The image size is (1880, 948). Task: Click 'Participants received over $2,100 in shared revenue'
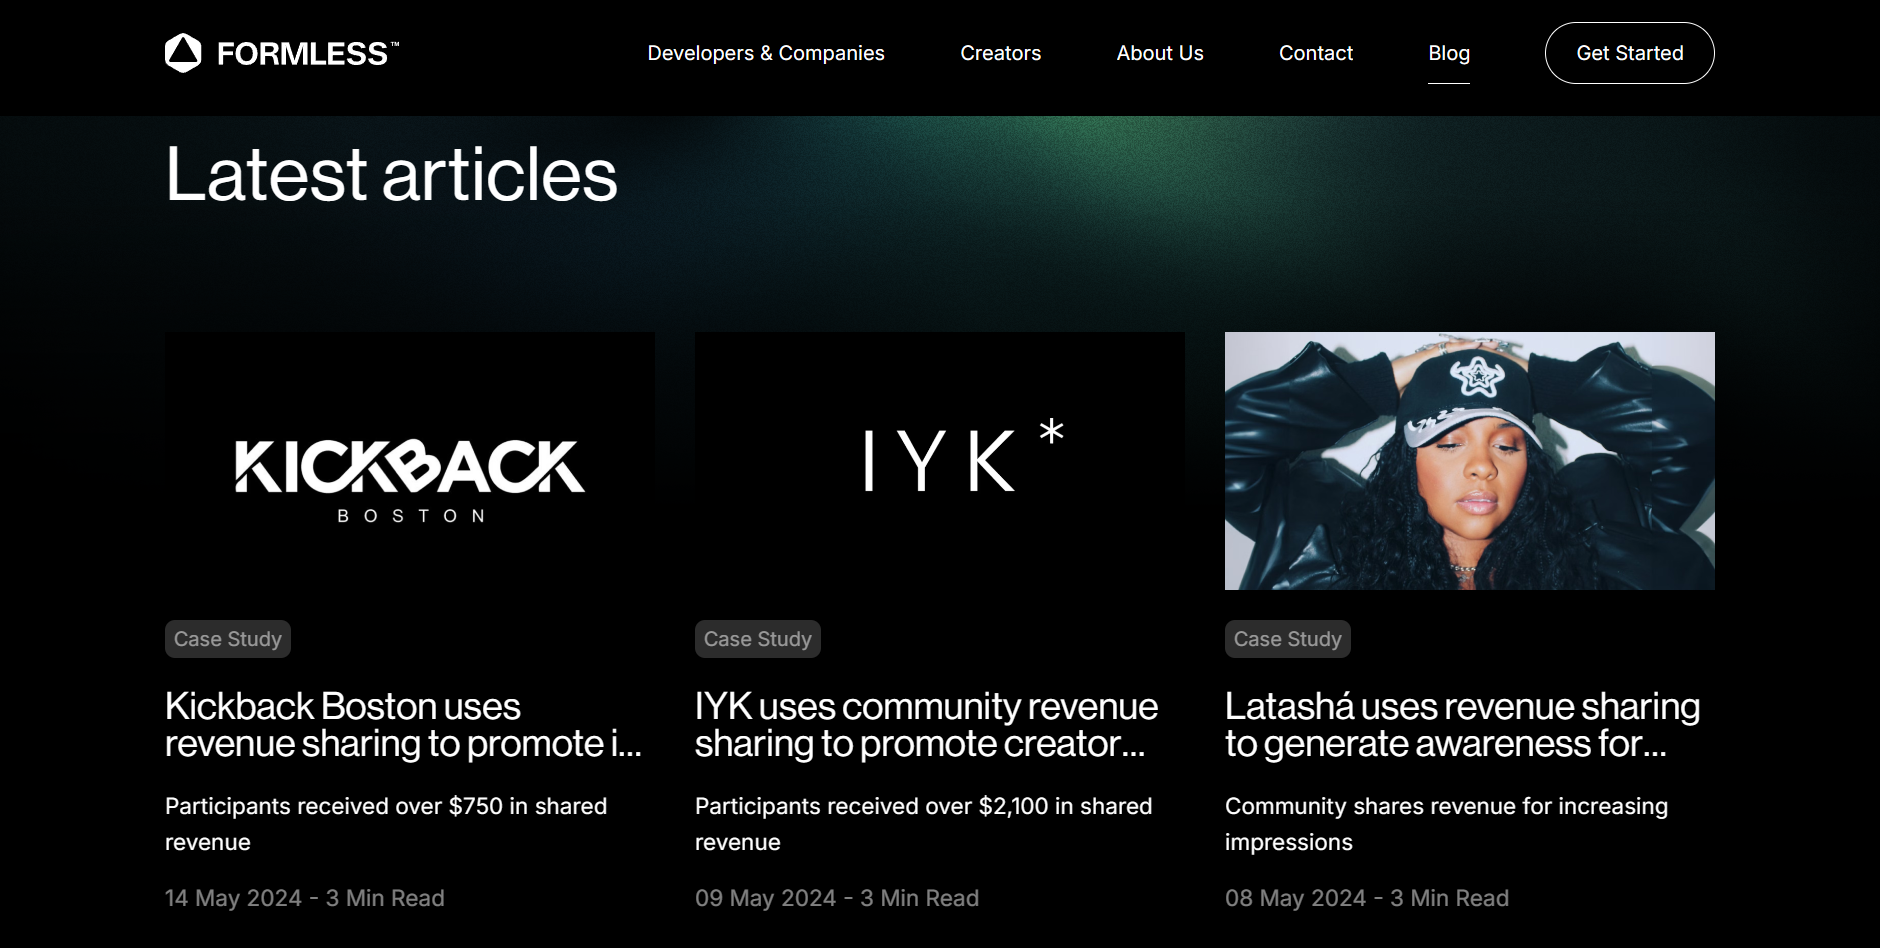click(x=924, y=824)
